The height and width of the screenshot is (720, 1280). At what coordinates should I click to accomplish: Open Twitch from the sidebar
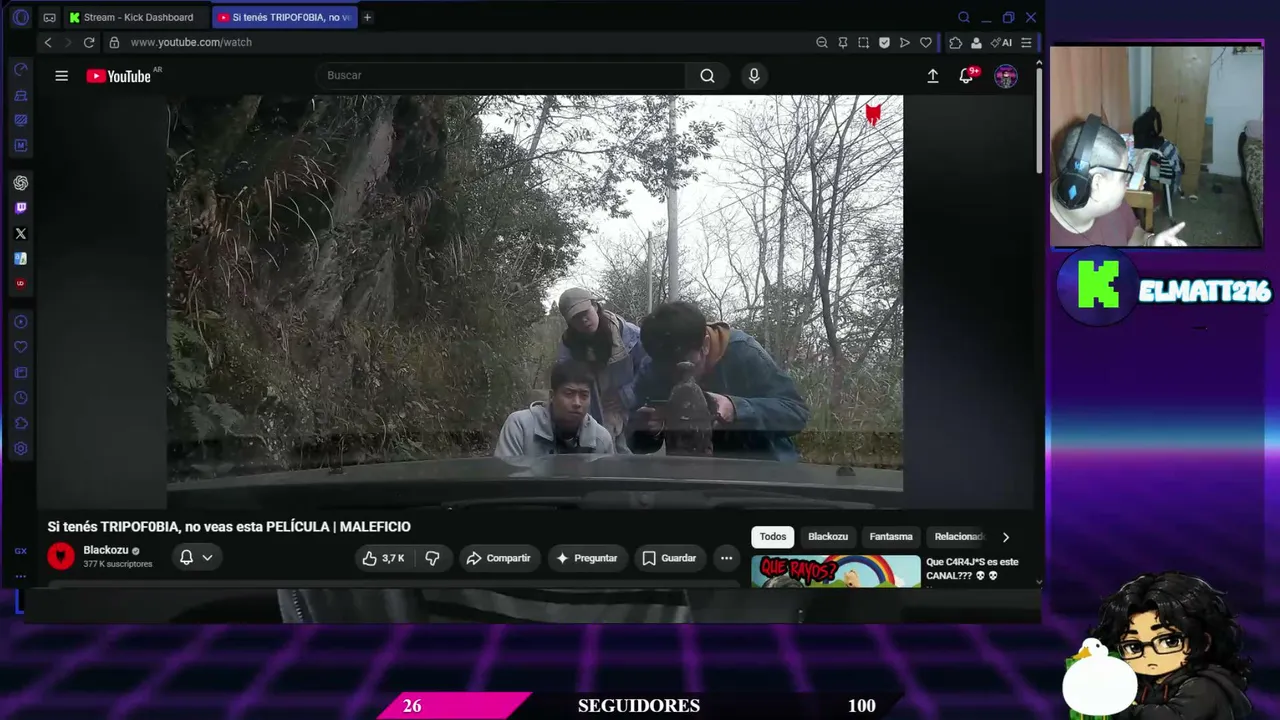[20, 208]
